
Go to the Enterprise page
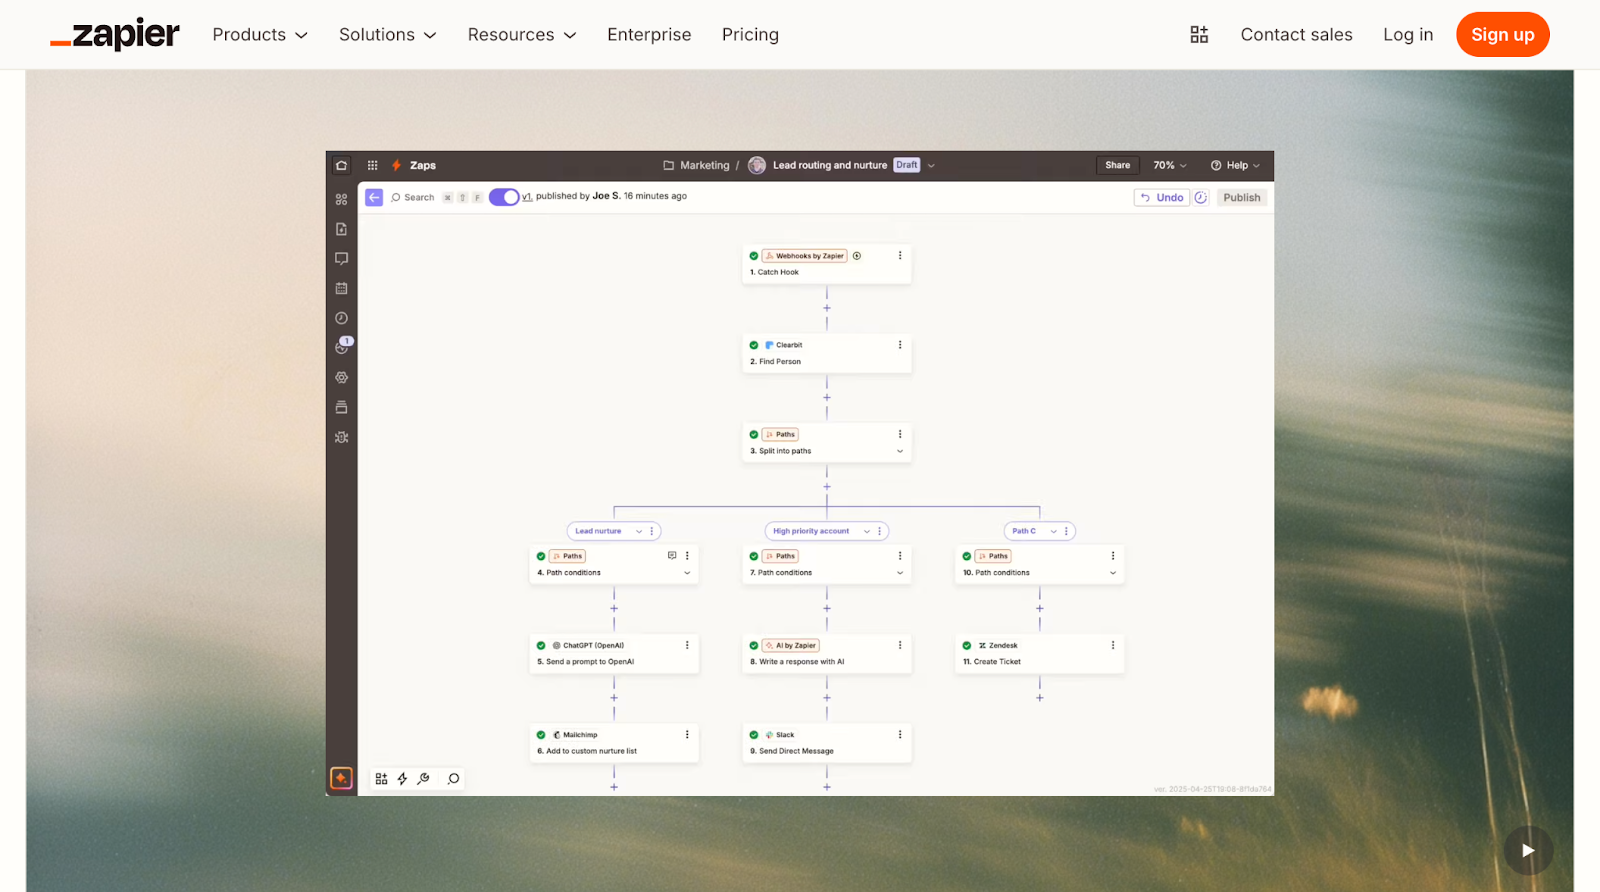point(649,35)
